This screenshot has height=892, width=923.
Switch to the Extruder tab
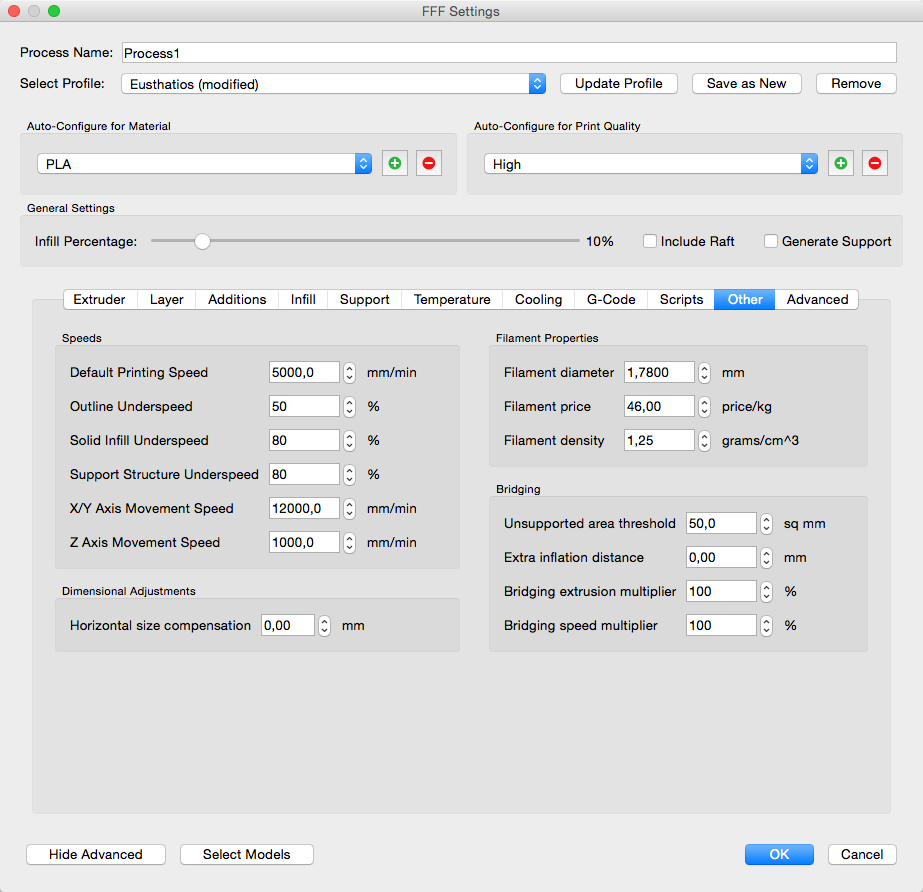[100, 300]
